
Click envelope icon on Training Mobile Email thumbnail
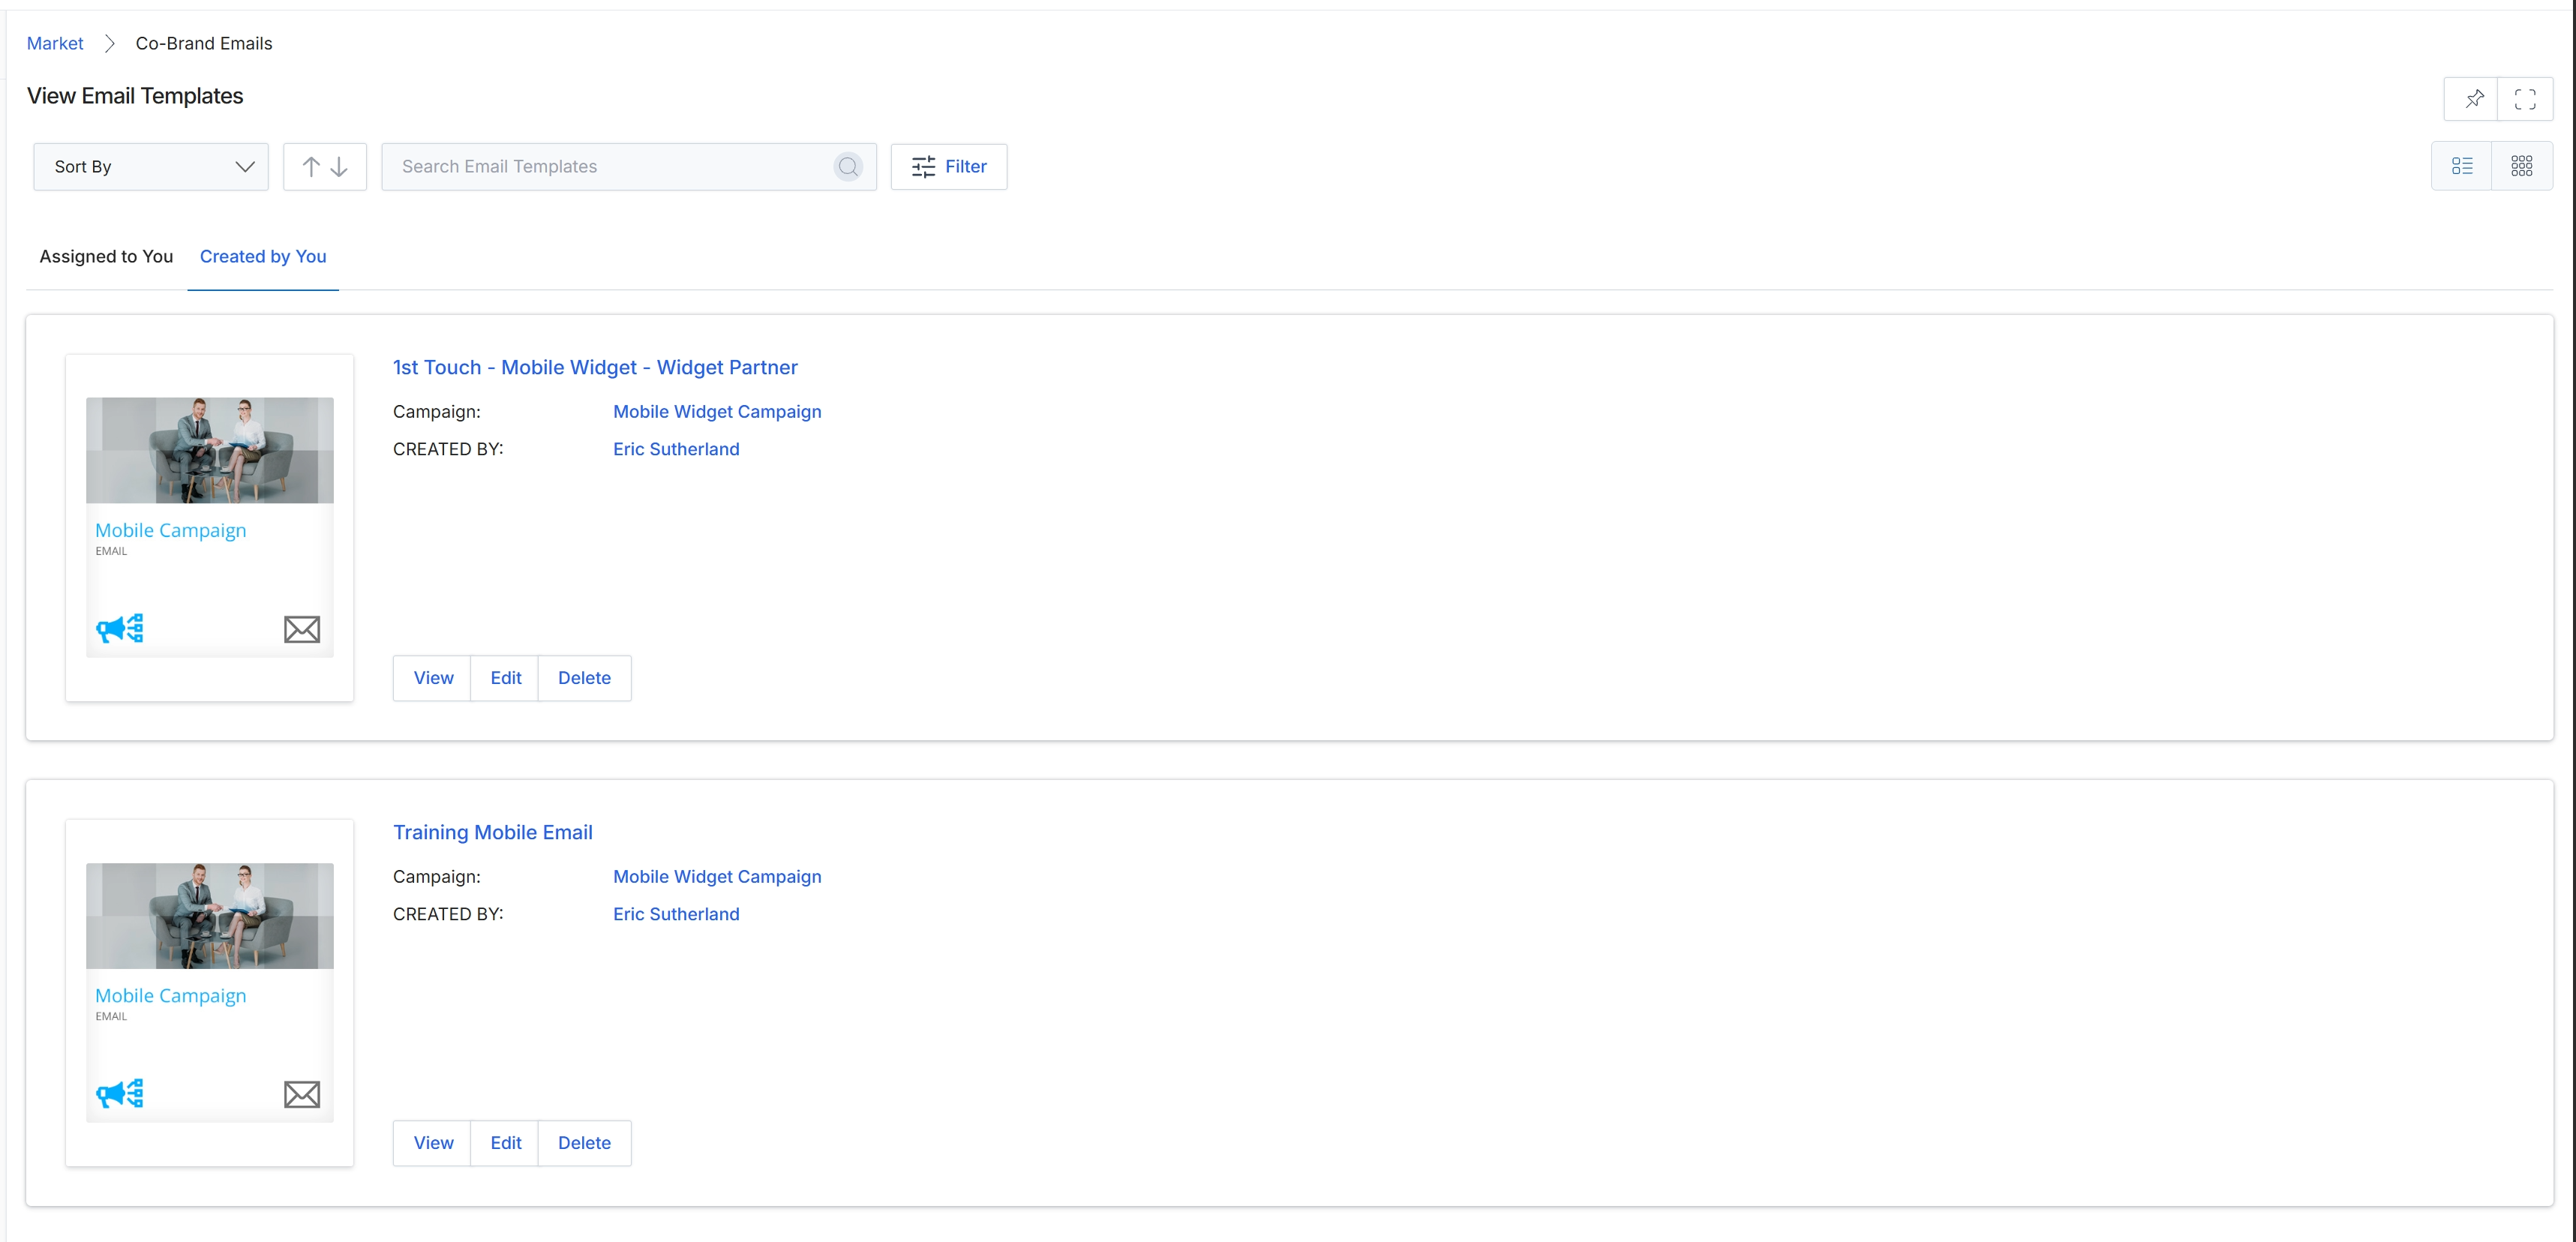pyautogui.click(x=302, y=1094)
